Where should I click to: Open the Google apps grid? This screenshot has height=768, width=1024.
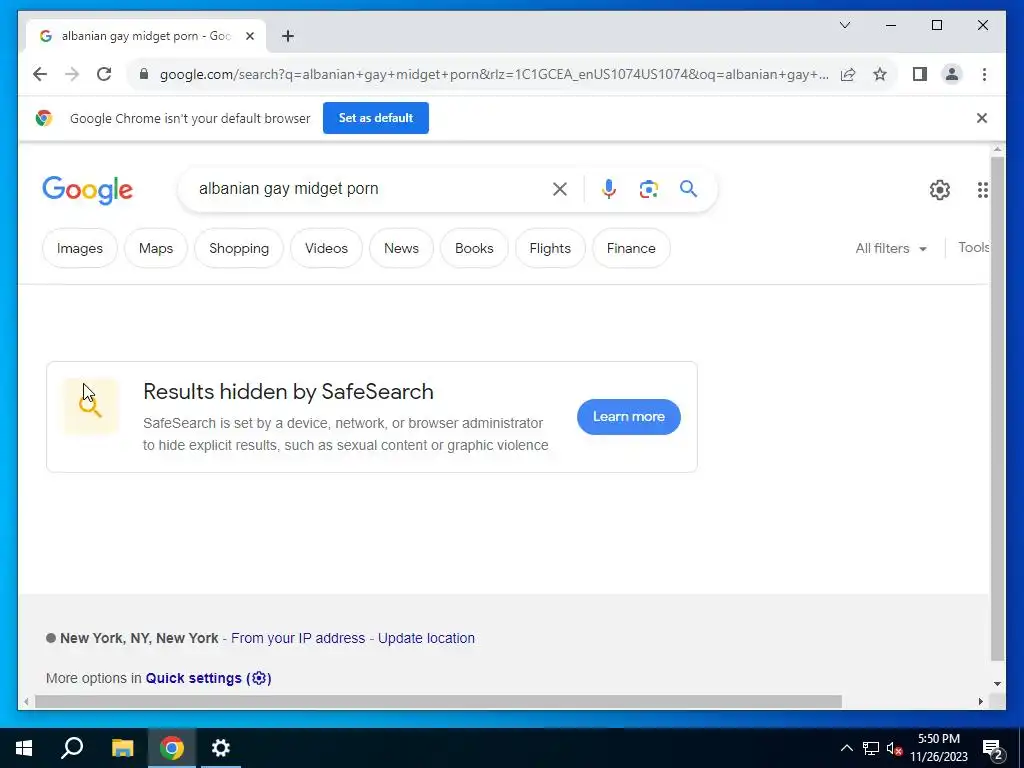pos(982,190)
